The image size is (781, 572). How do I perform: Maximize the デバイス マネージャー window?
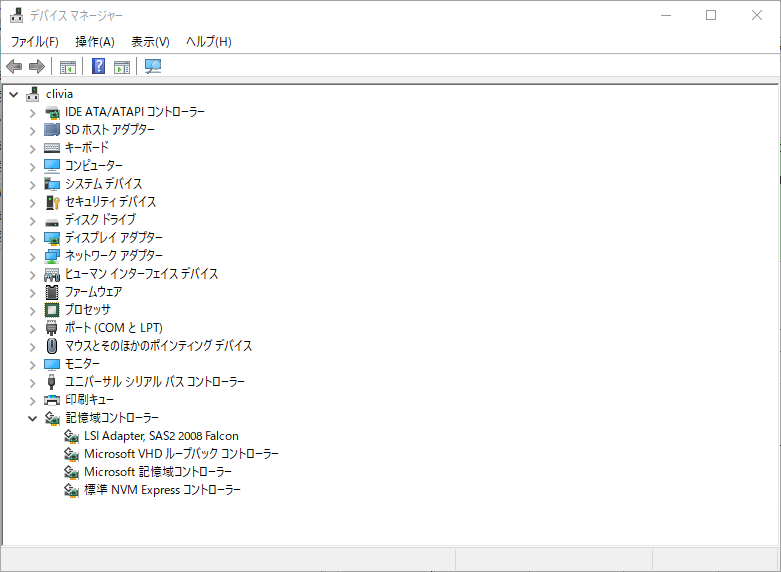711,15
